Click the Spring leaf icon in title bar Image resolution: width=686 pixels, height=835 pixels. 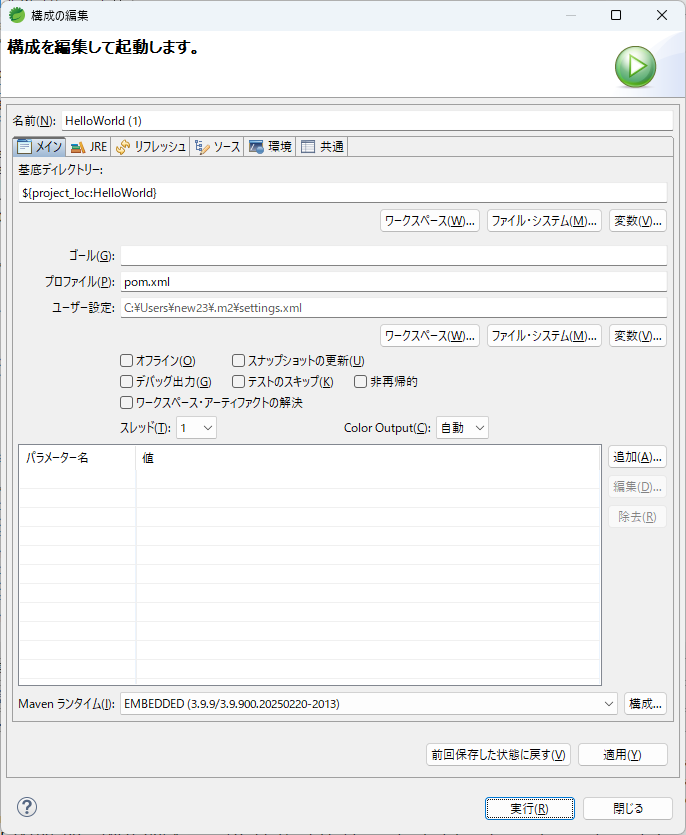(16, 15)
